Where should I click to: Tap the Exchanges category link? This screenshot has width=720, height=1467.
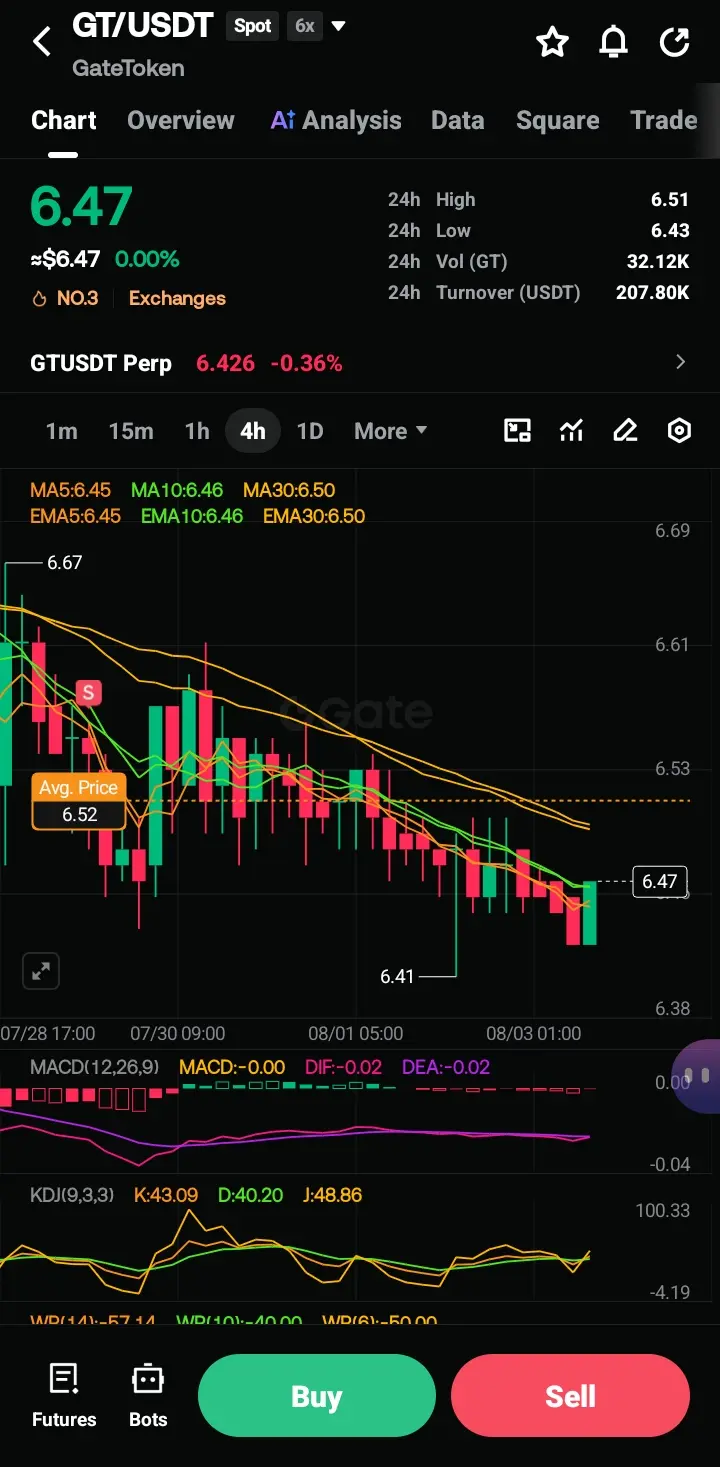[177, 298]
